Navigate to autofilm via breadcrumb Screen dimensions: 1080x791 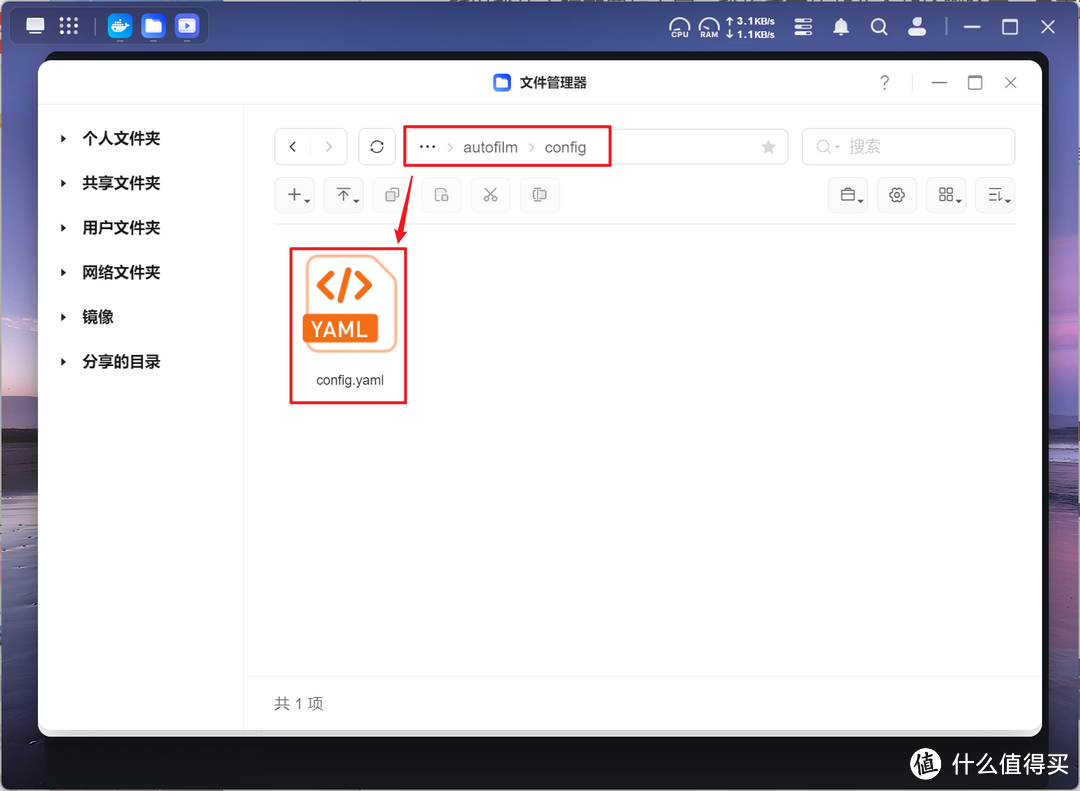coord(491,147)
